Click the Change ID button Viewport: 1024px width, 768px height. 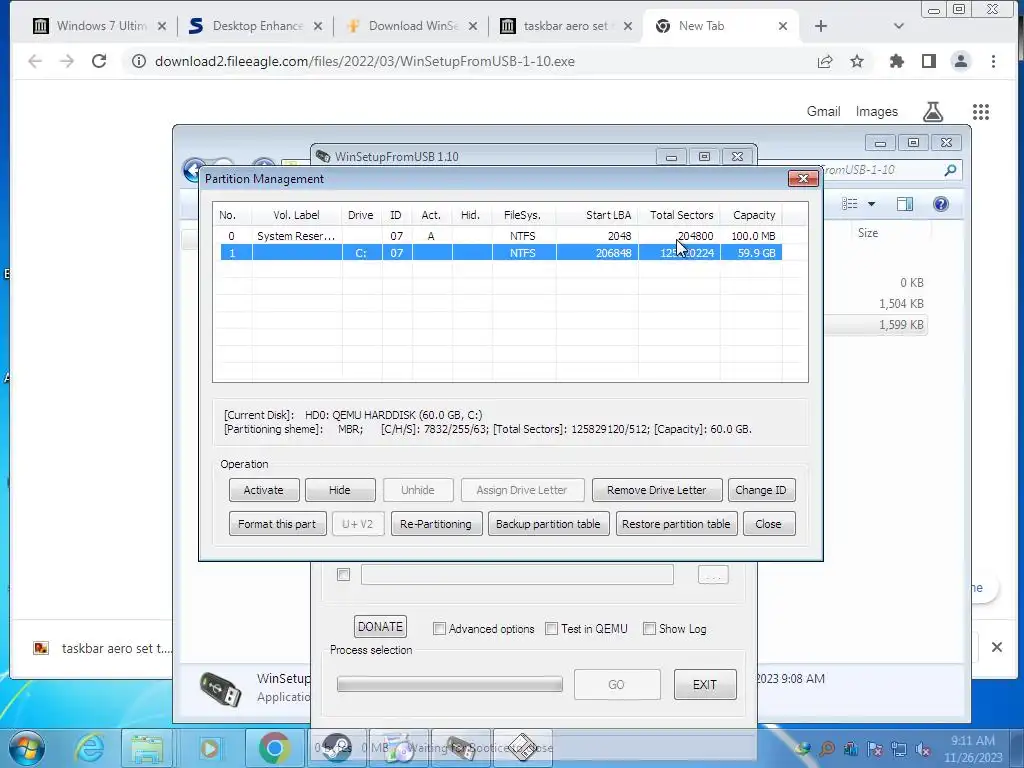[761, 490]
